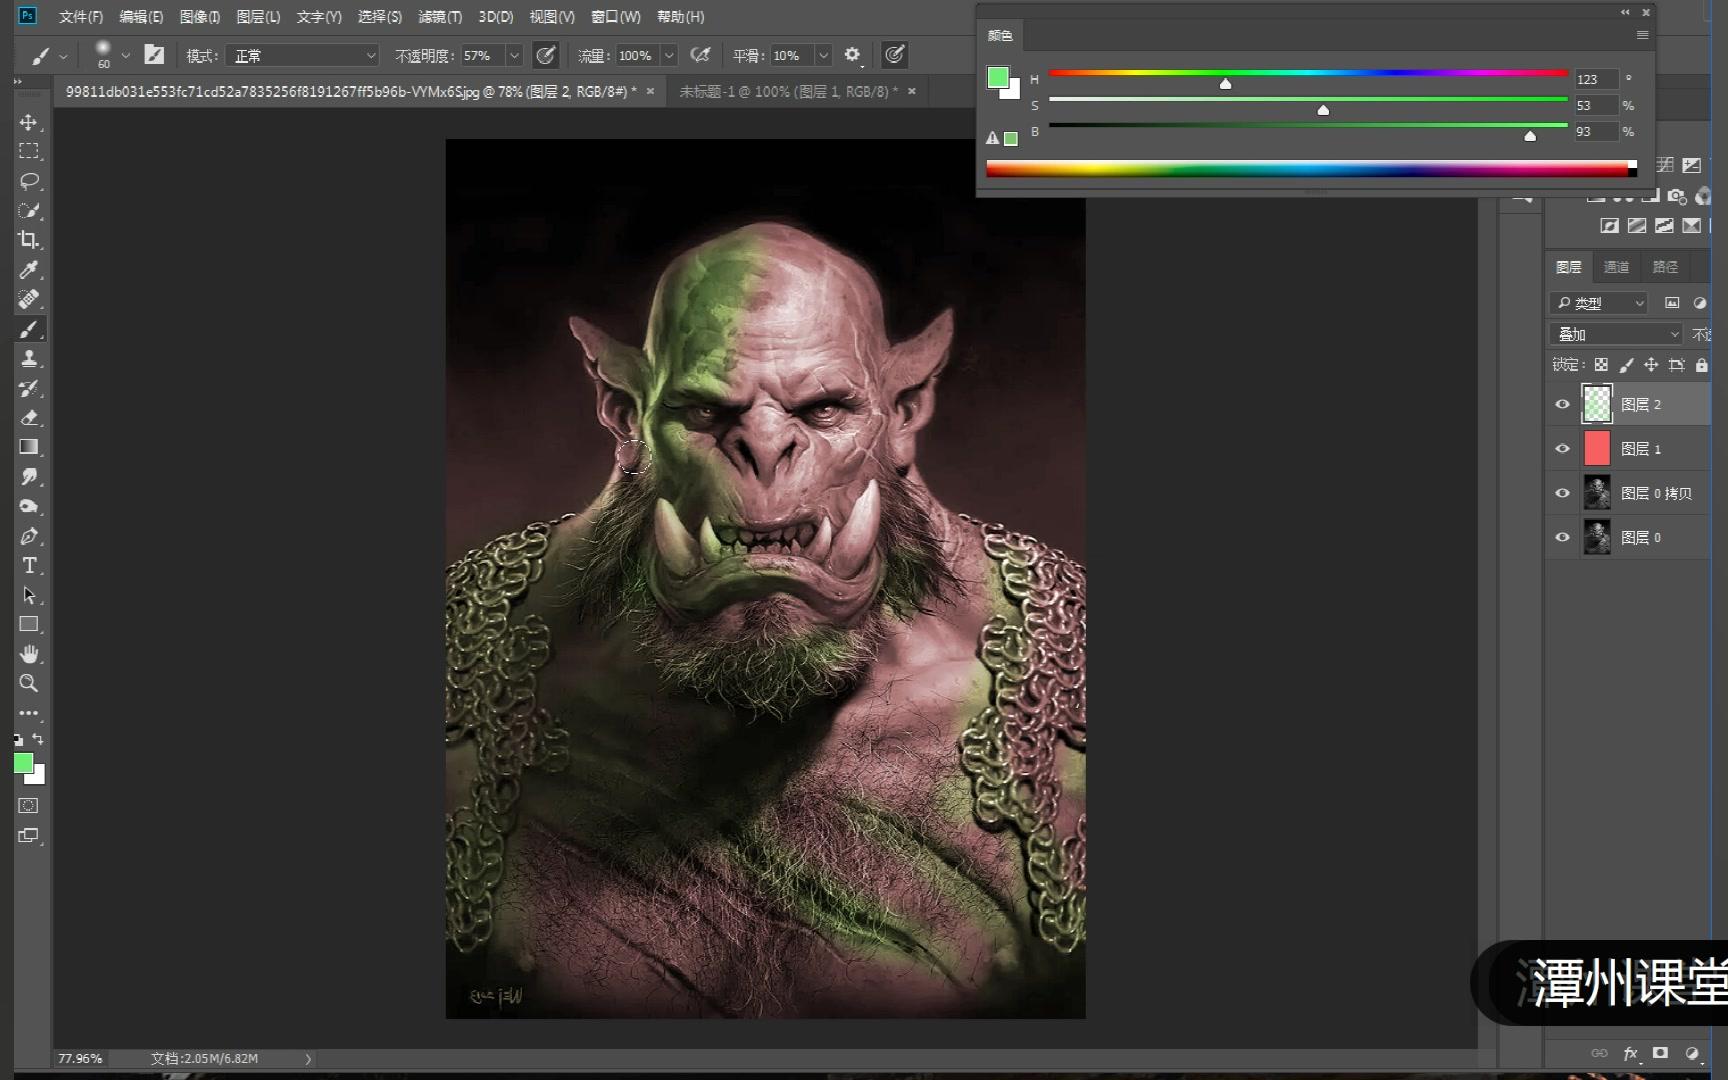Select the Move tool
Screen dimensions: 1728x1080
[x=28, y=122]
